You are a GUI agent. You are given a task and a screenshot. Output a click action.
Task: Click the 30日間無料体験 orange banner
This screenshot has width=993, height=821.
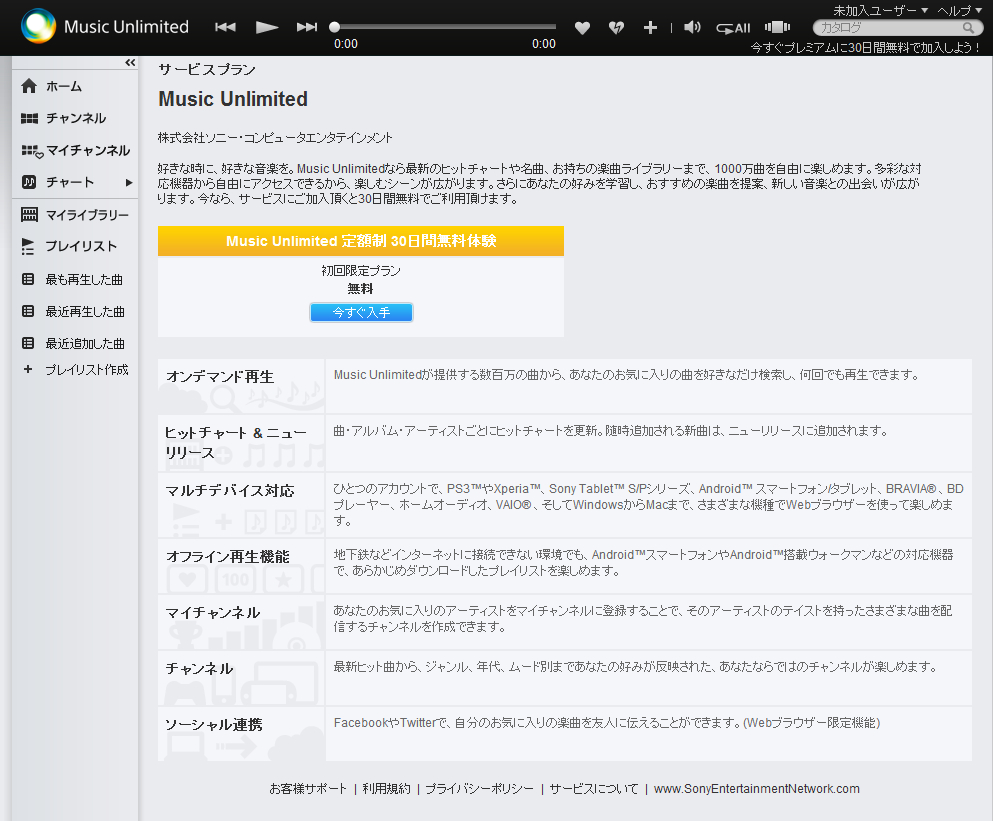[360, 241]
